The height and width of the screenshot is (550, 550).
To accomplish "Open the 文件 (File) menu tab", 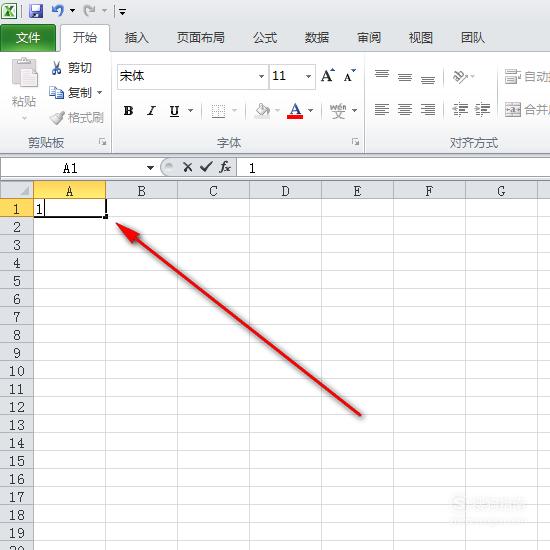I will pos(28,38).
